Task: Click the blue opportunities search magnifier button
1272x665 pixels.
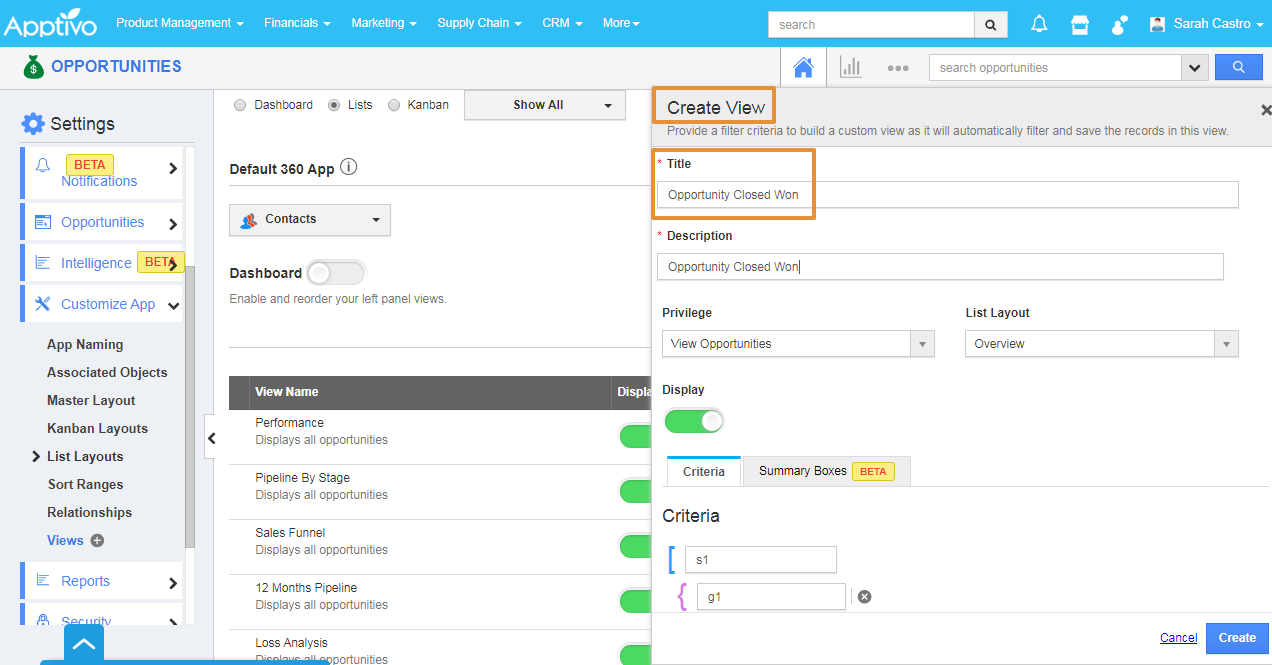Action: (1238, 68)
